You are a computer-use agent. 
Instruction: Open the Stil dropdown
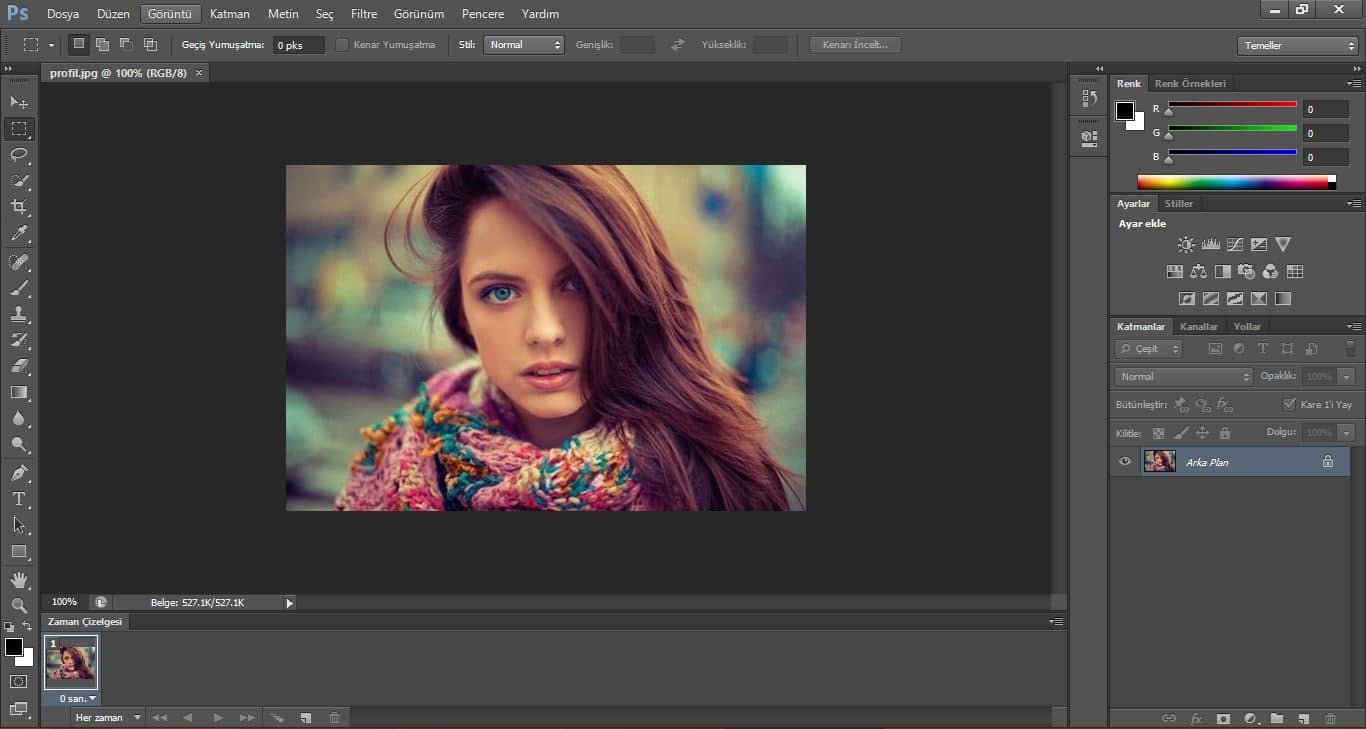coord(523,45)
